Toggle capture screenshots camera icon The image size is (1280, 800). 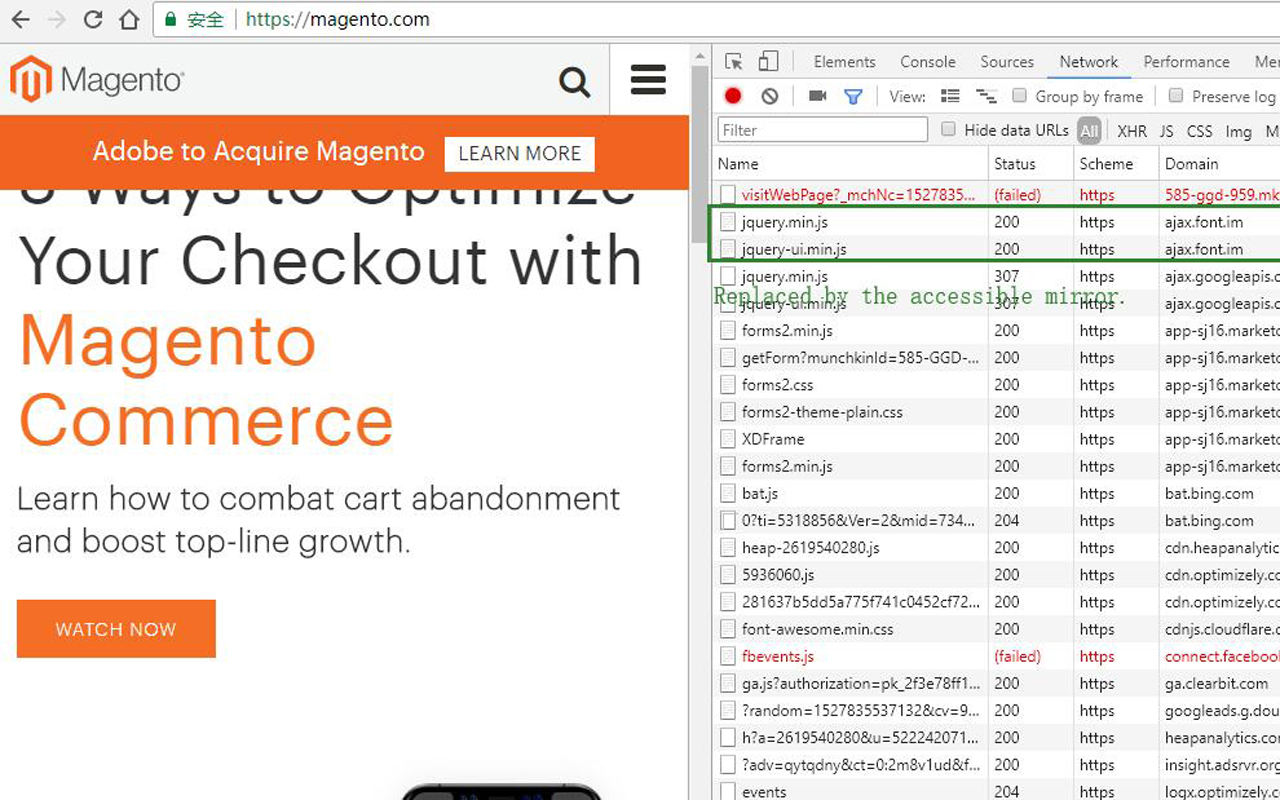pos(817,96)
